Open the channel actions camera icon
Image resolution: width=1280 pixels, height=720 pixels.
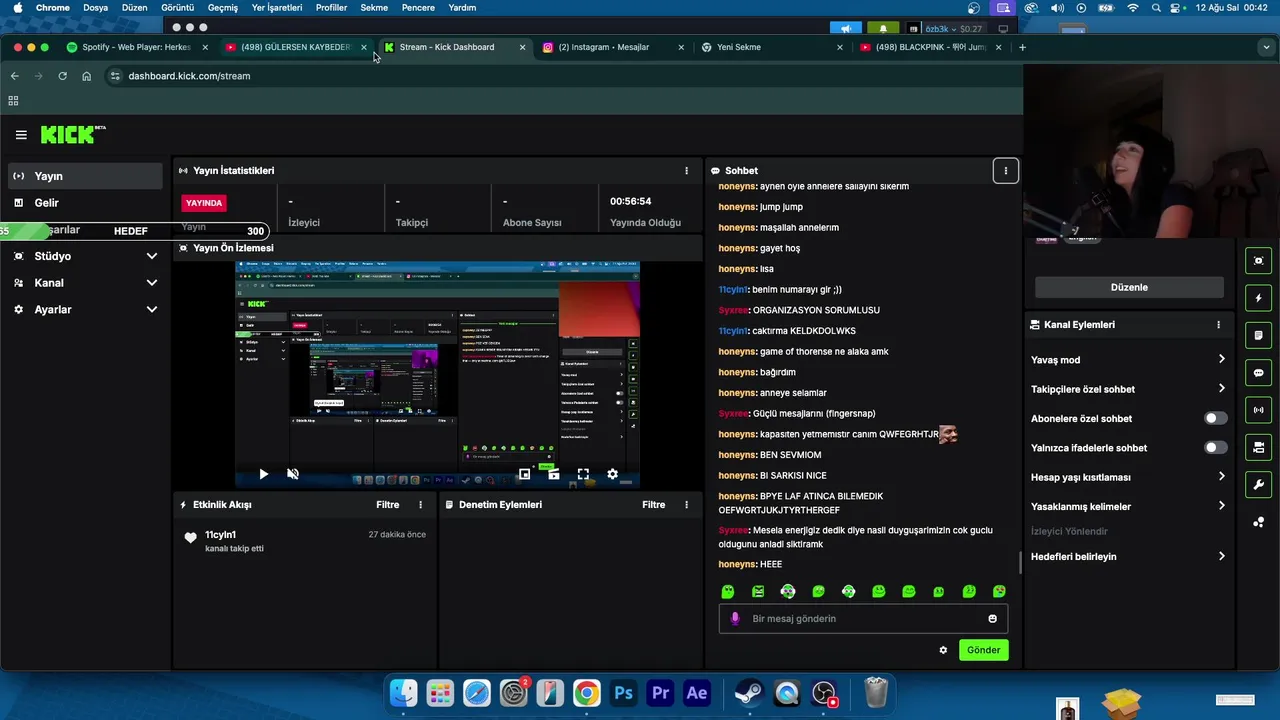(1258, 447)
